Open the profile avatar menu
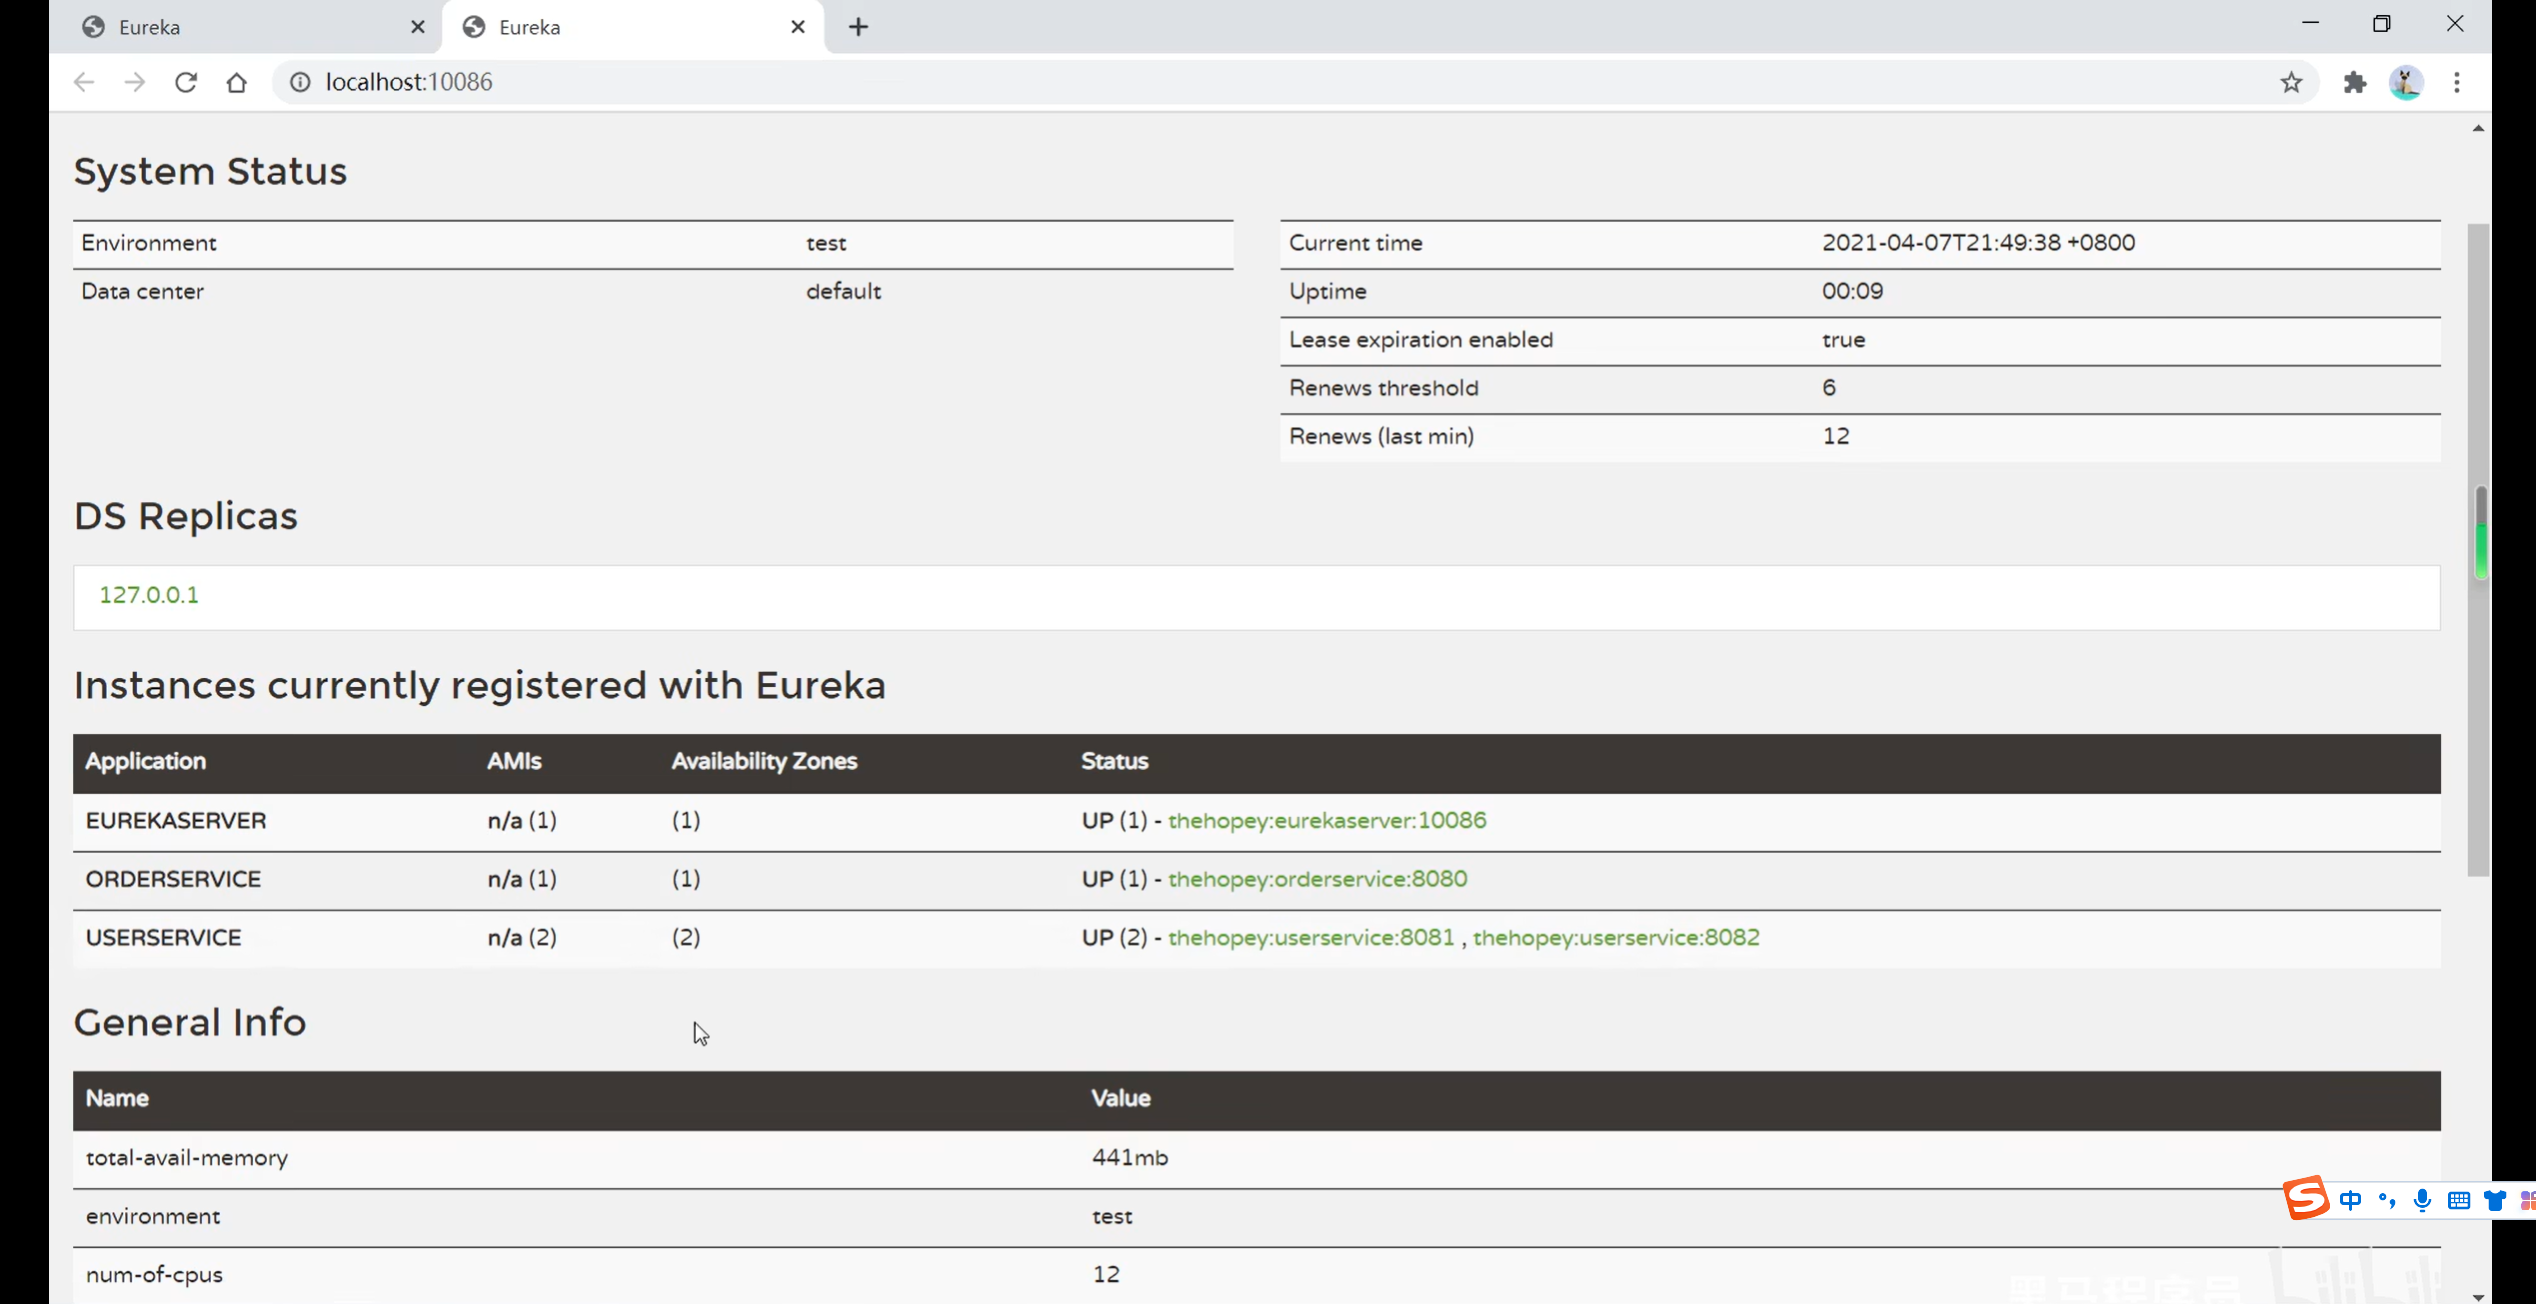 (2405, 82)
